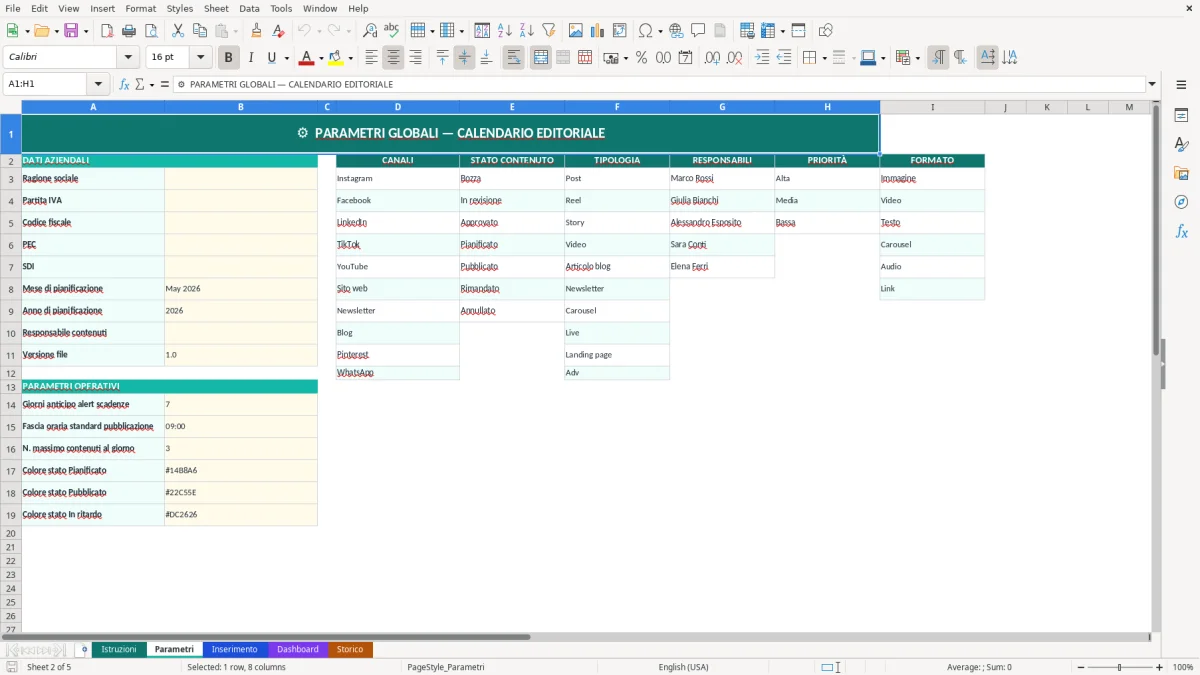
Task: Click English (USA) language in status bar
Action: [x=683, y=667]
